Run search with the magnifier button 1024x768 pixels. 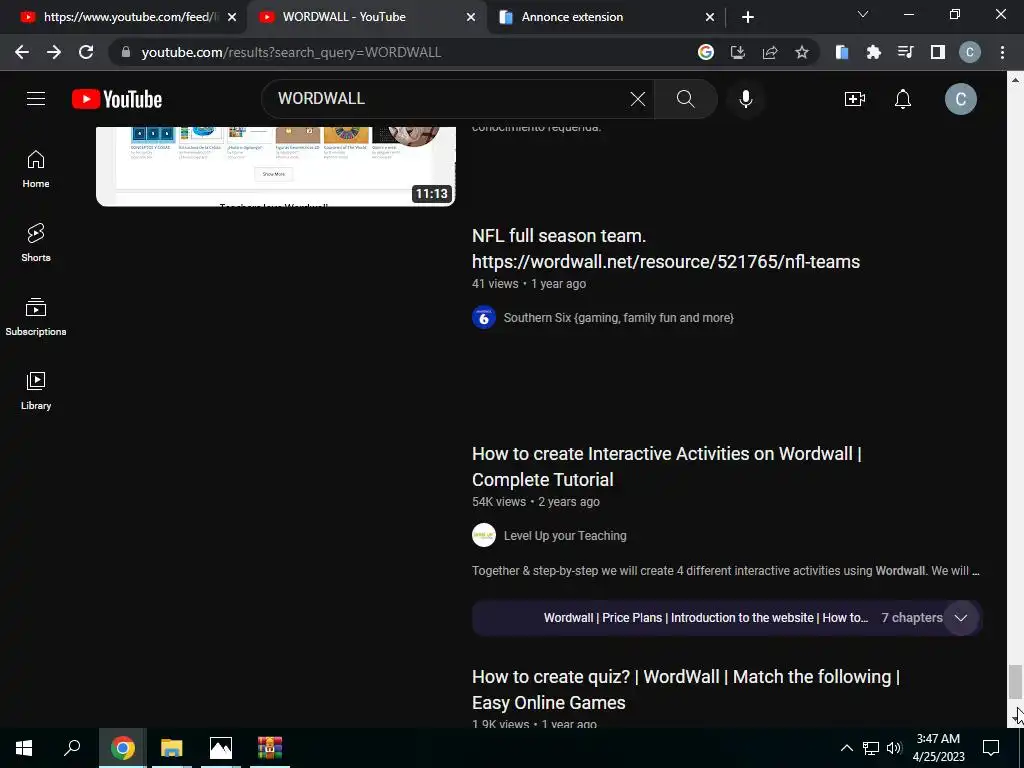pos(686,99)
